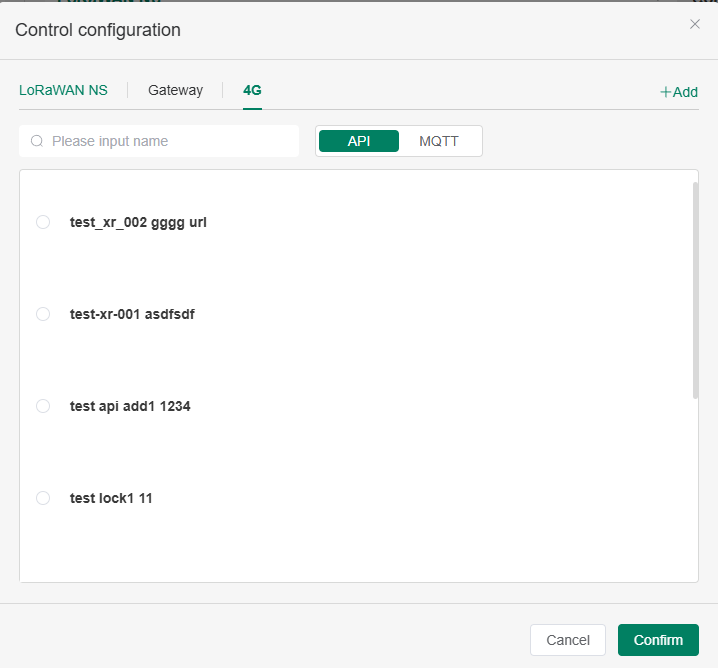Choose the test-xr-001 asdfsdf radio button
The width and height of the screenshot is (718, 668).
(43, 314)
